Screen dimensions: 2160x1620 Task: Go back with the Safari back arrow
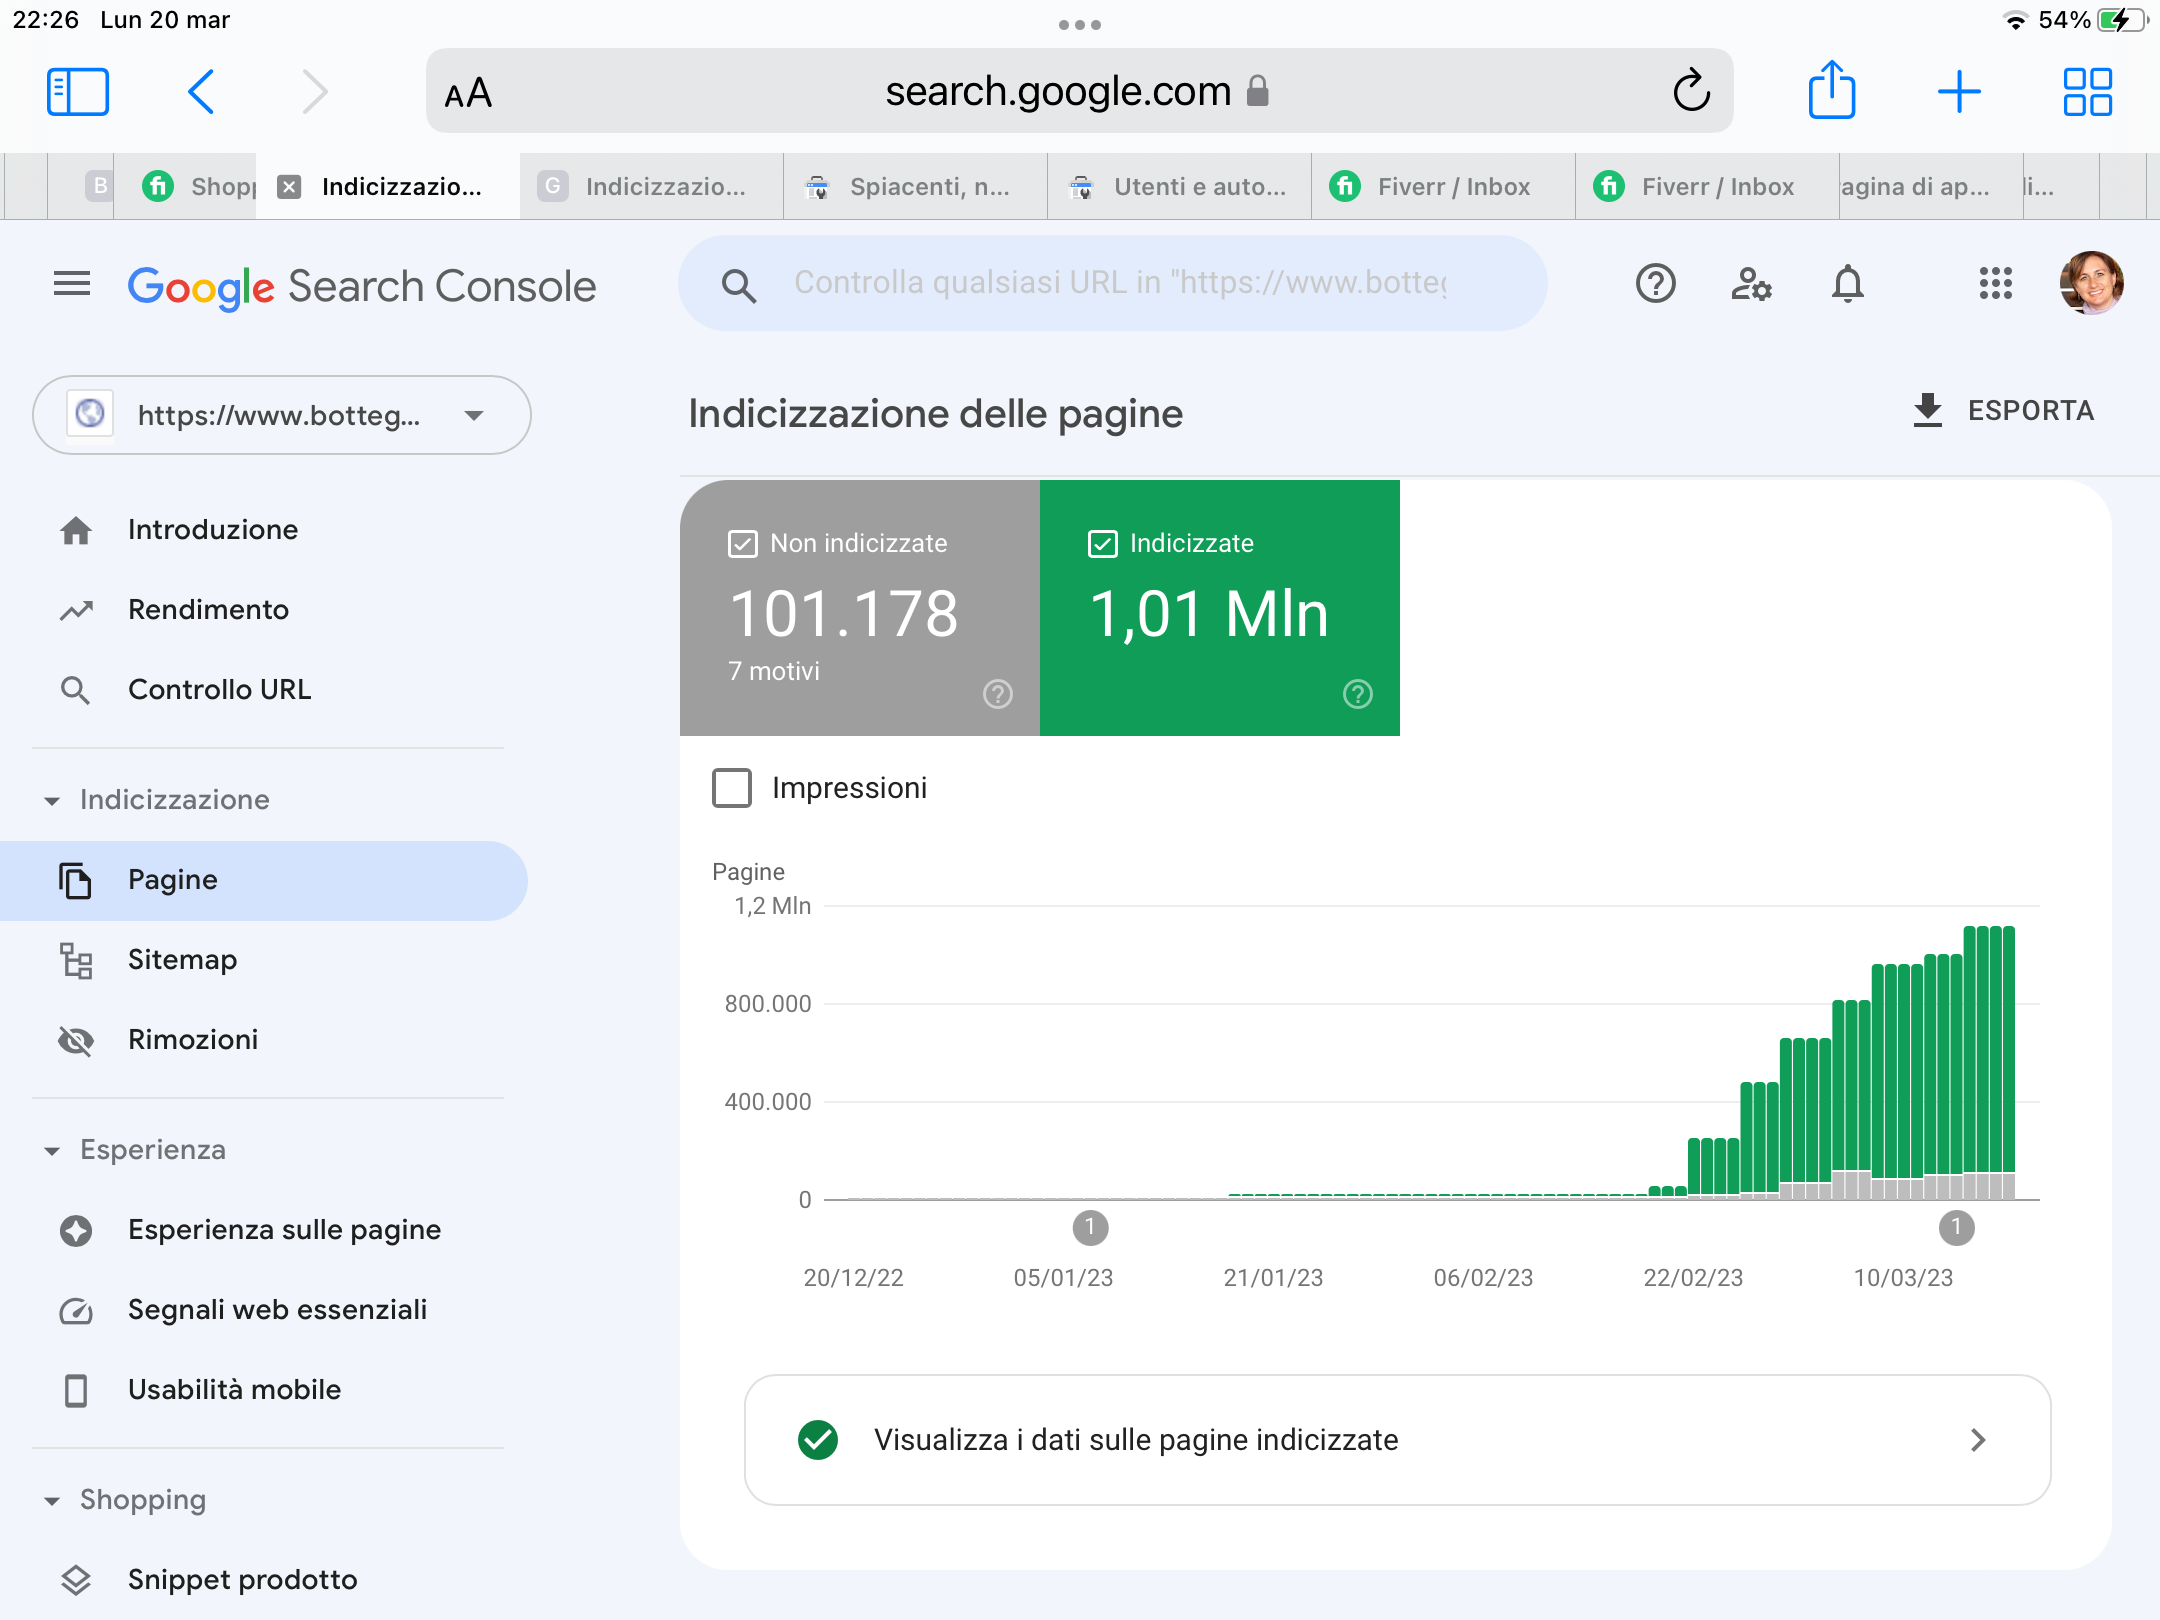point(201,92)
